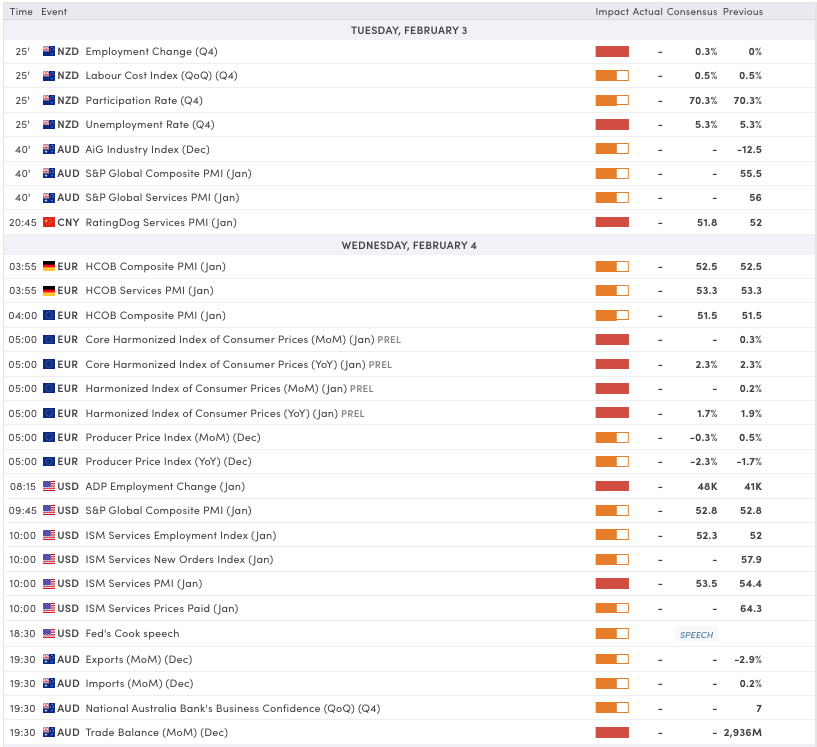
Task: Click the 0.3% consensus for Employment Change (Q4)
Action: pos(706,52)
